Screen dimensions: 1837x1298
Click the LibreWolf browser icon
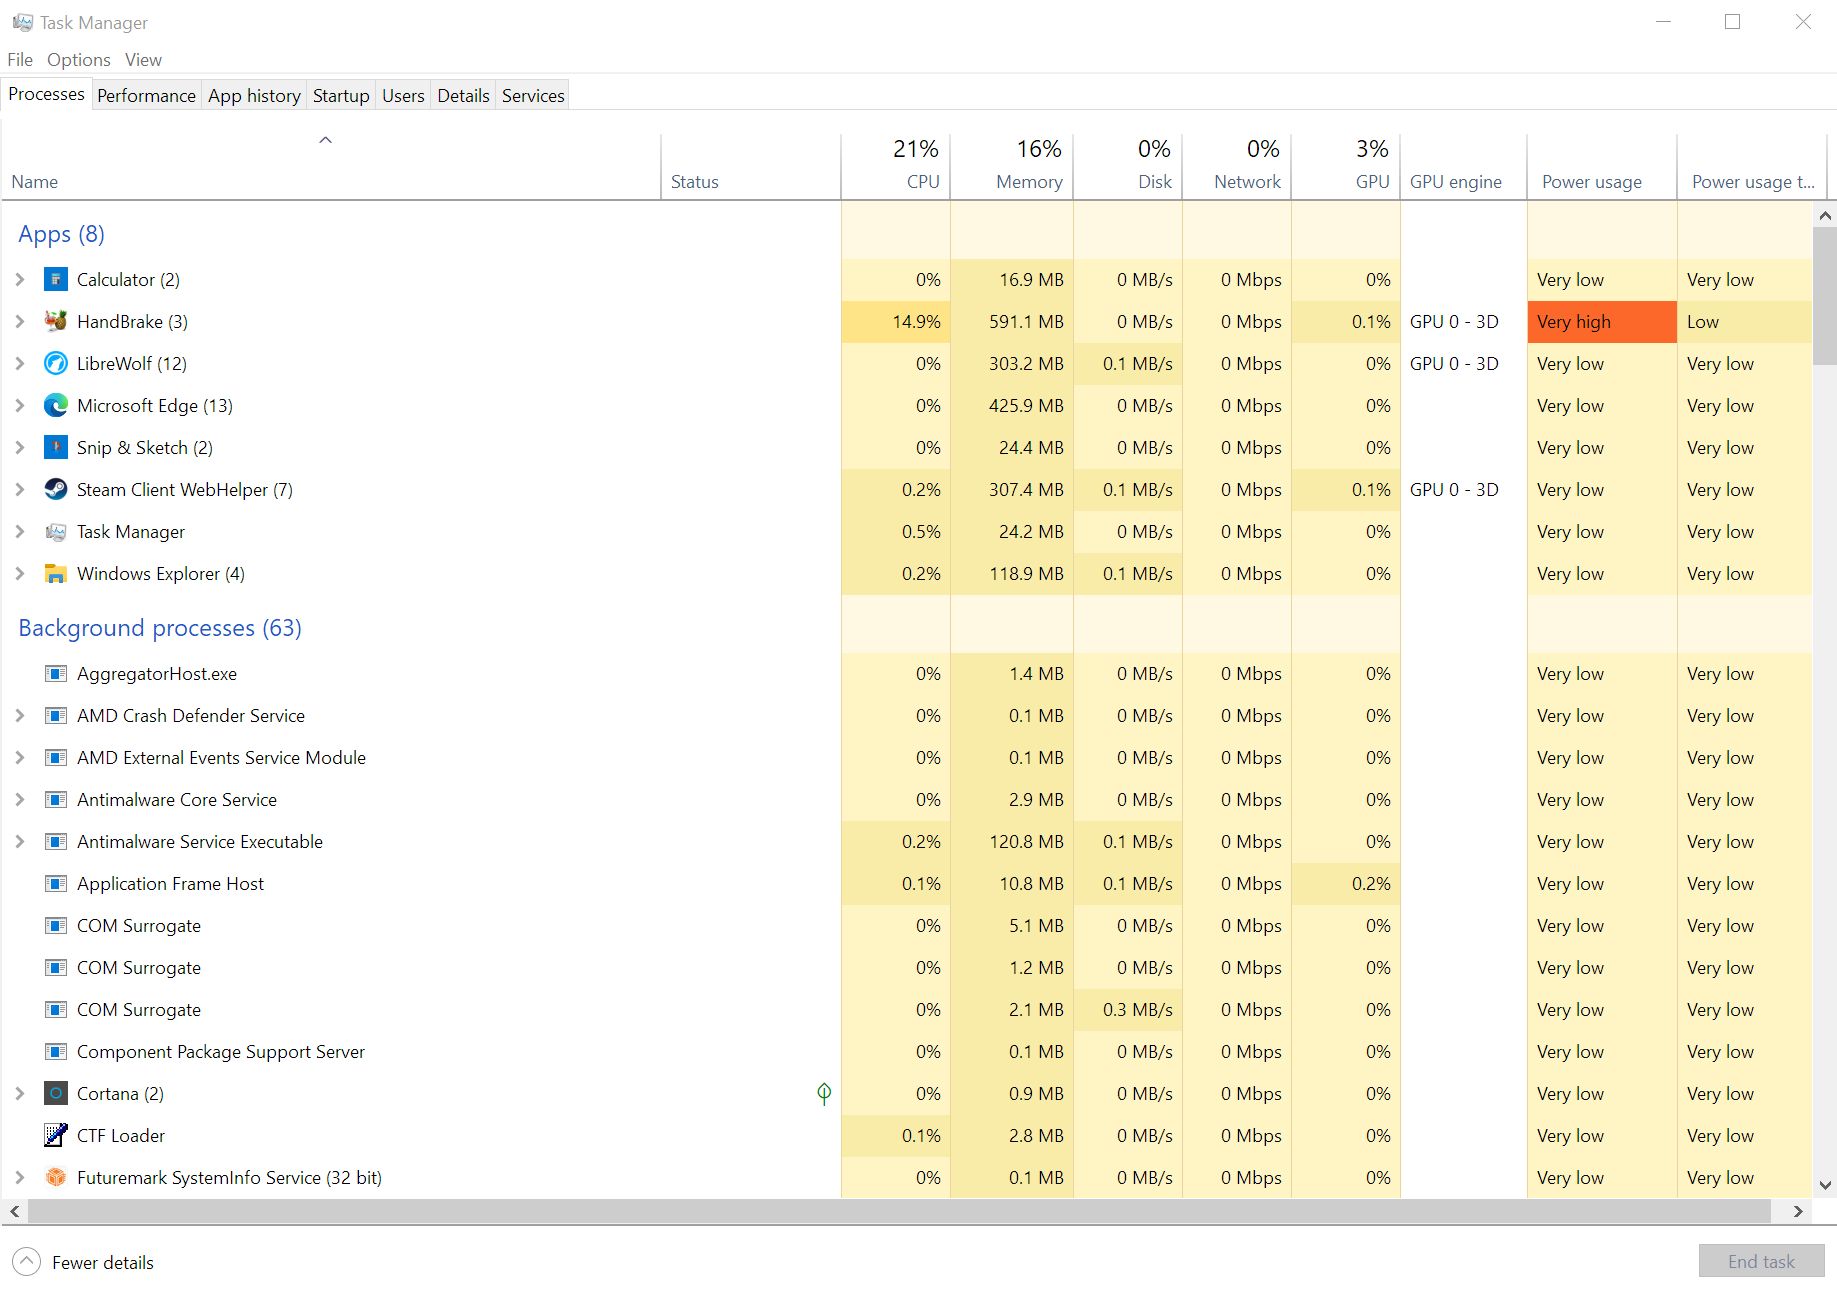(56, 364)
